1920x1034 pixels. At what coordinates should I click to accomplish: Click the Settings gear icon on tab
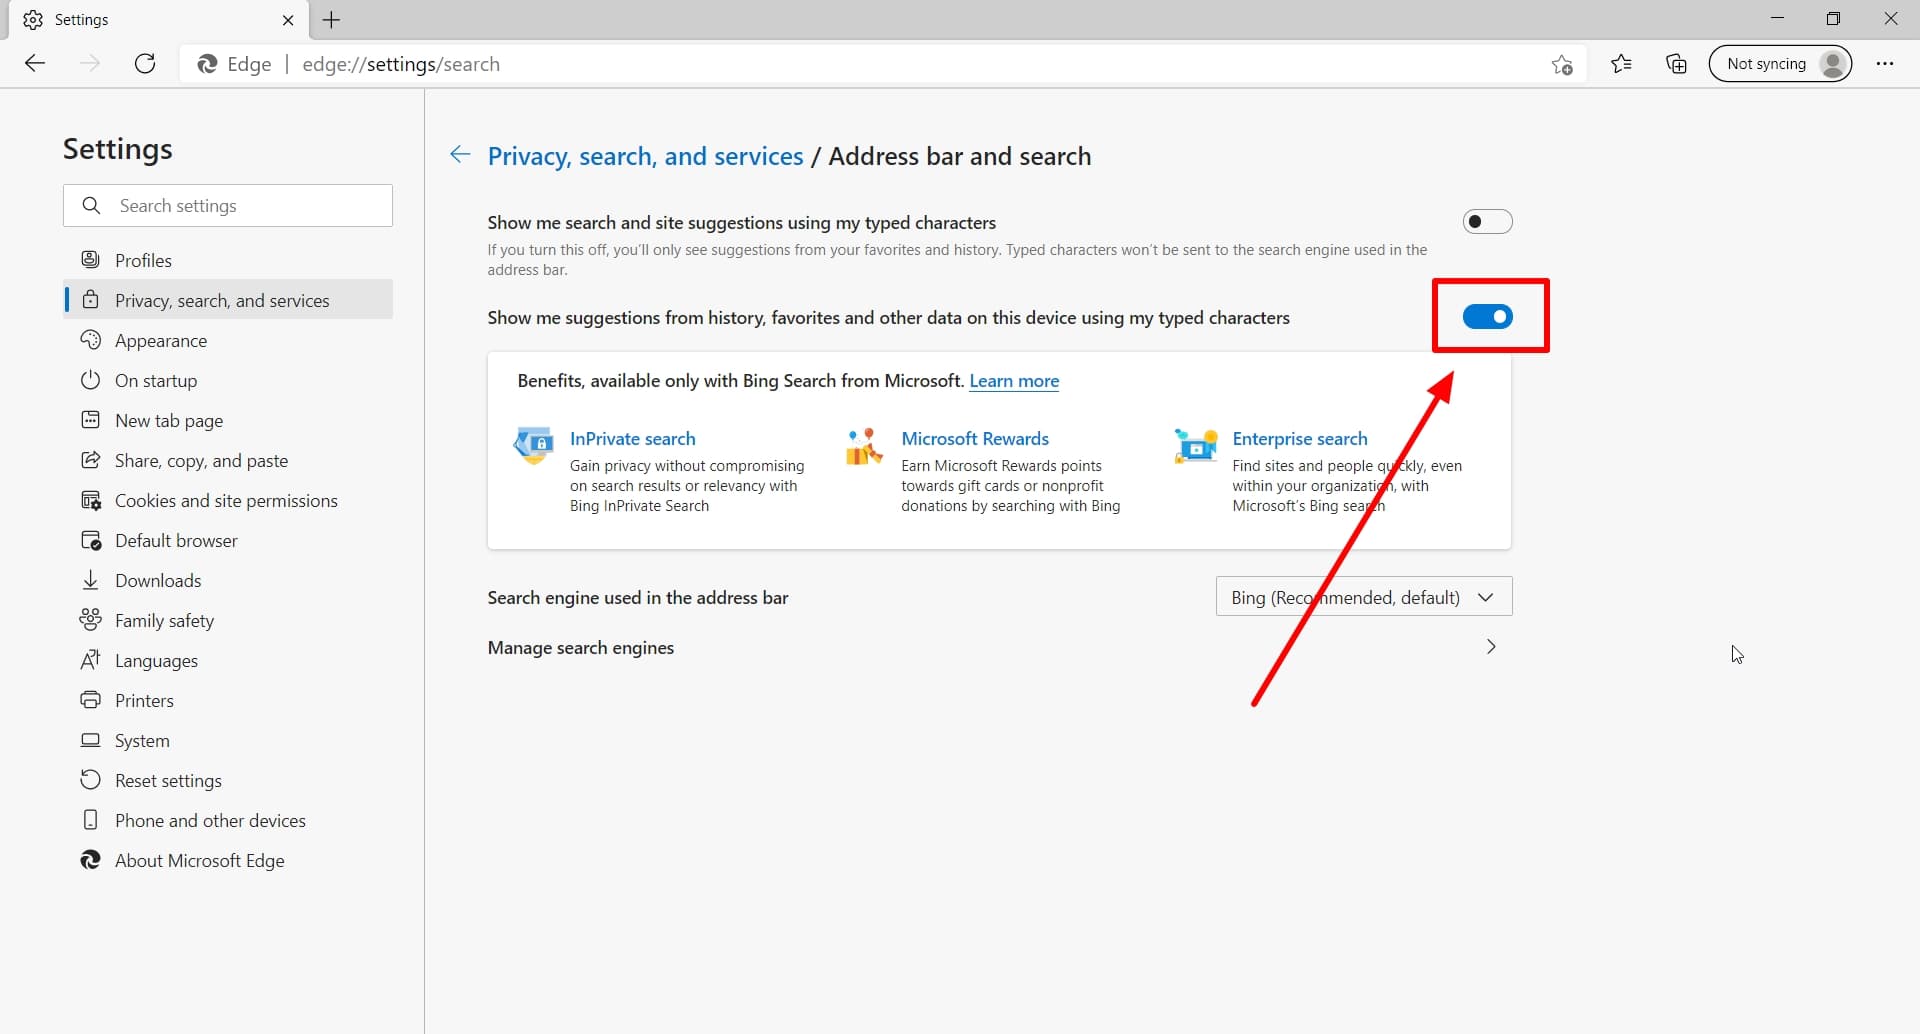tap(33, 20)
